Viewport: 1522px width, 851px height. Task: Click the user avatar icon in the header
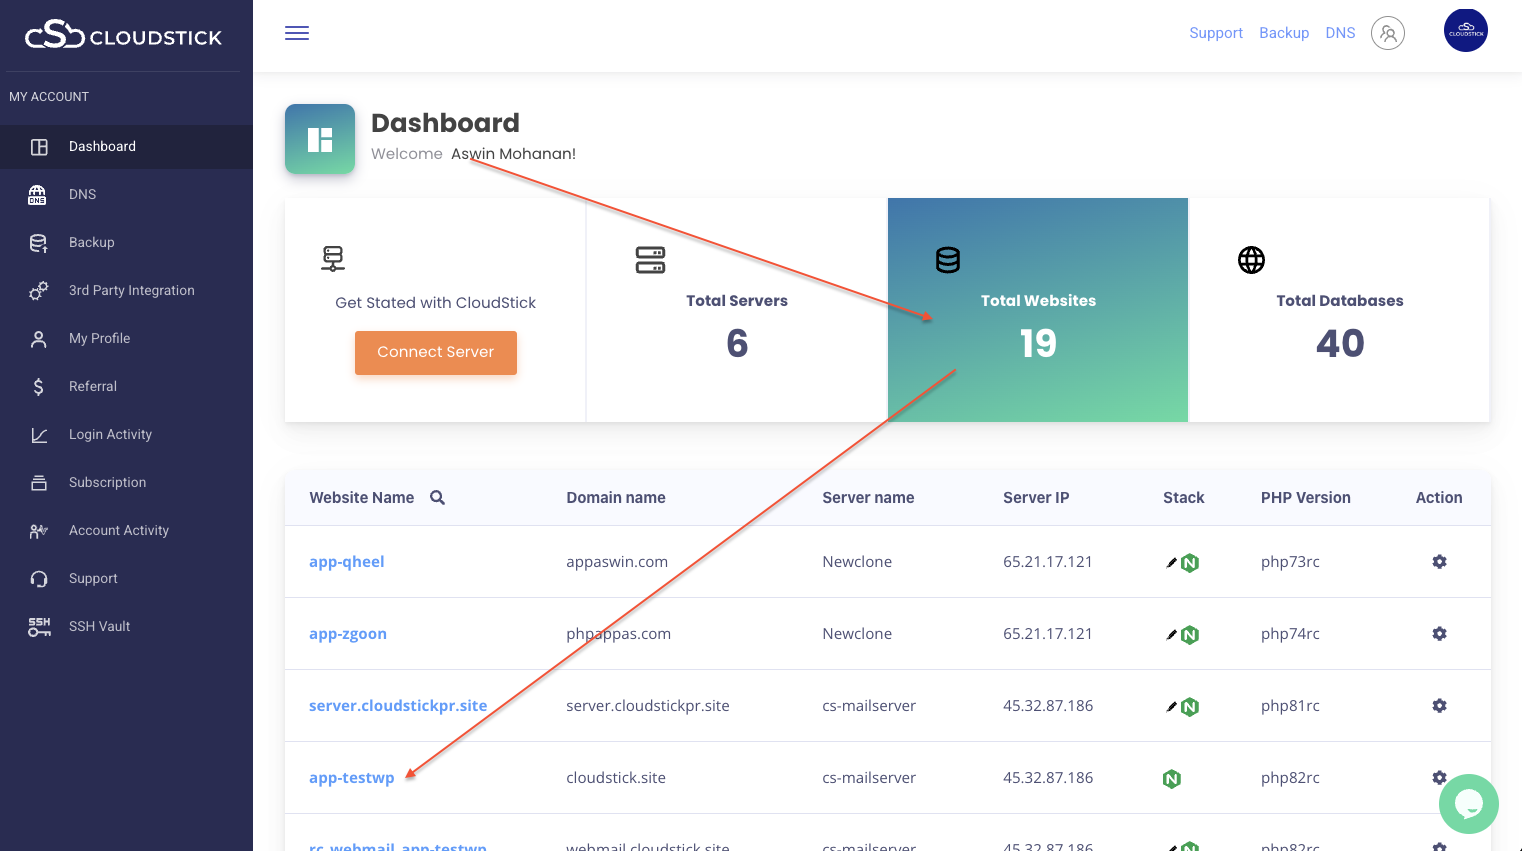point(1387,33)
